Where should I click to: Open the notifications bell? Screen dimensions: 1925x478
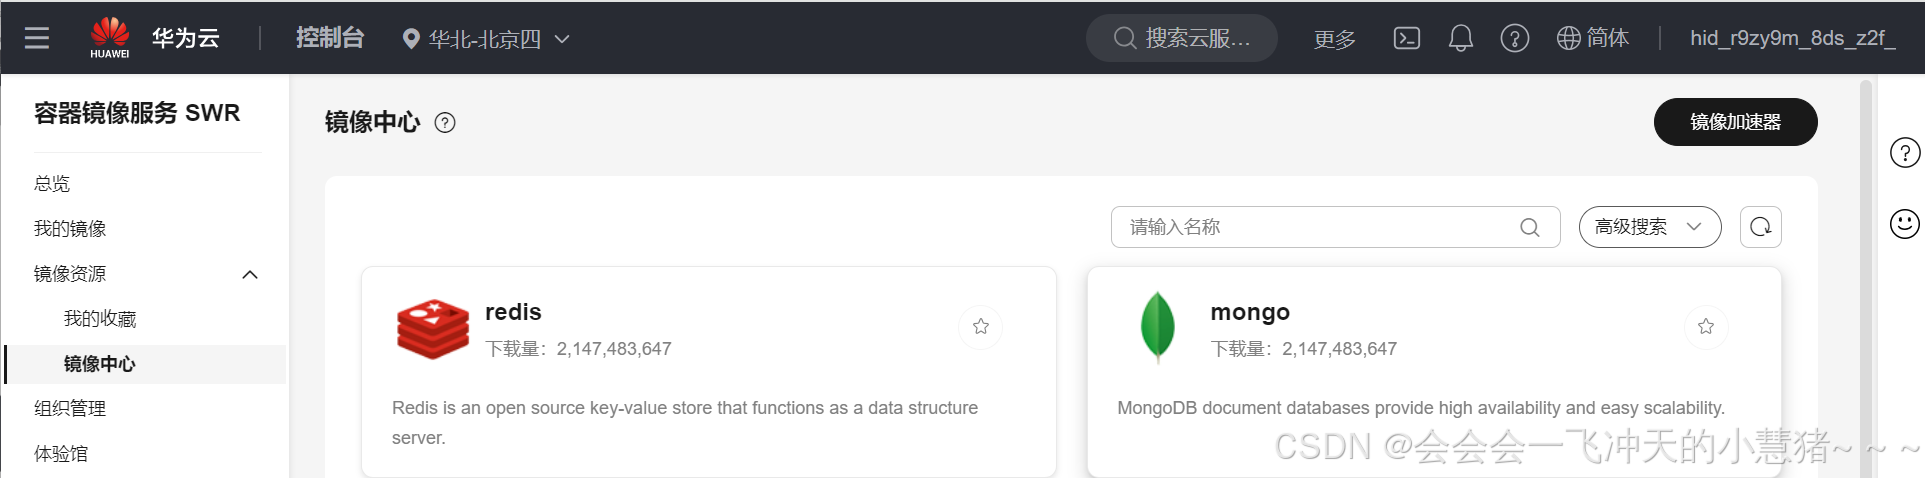tap(1461, 38)
